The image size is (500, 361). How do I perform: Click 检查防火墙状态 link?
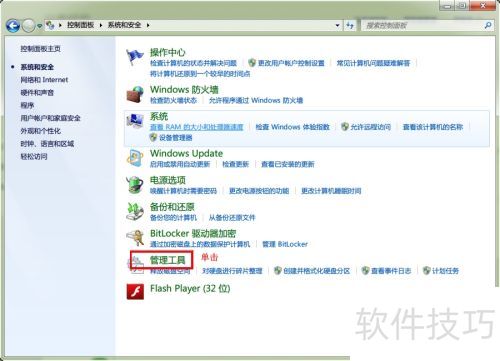point(173,100)
